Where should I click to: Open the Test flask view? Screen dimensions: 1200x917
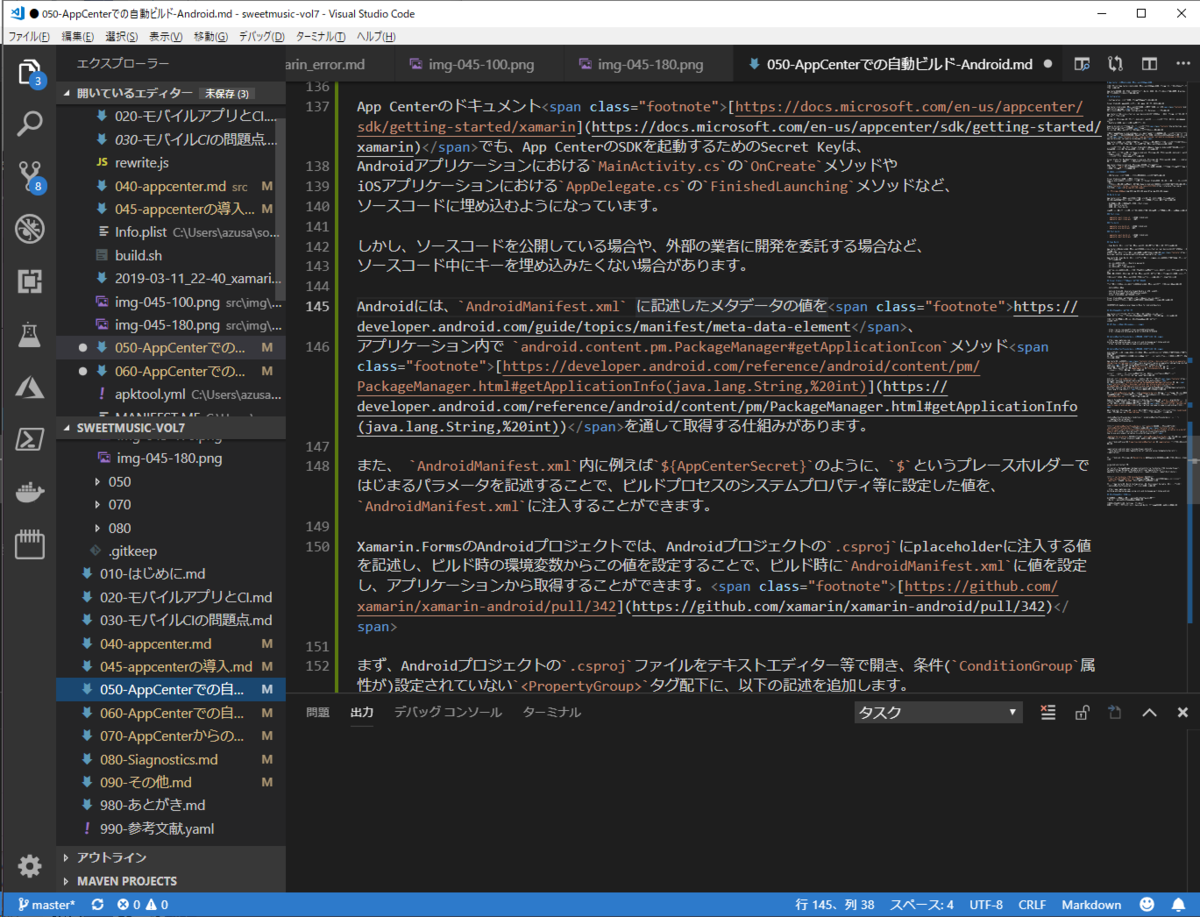pos(29,334)
